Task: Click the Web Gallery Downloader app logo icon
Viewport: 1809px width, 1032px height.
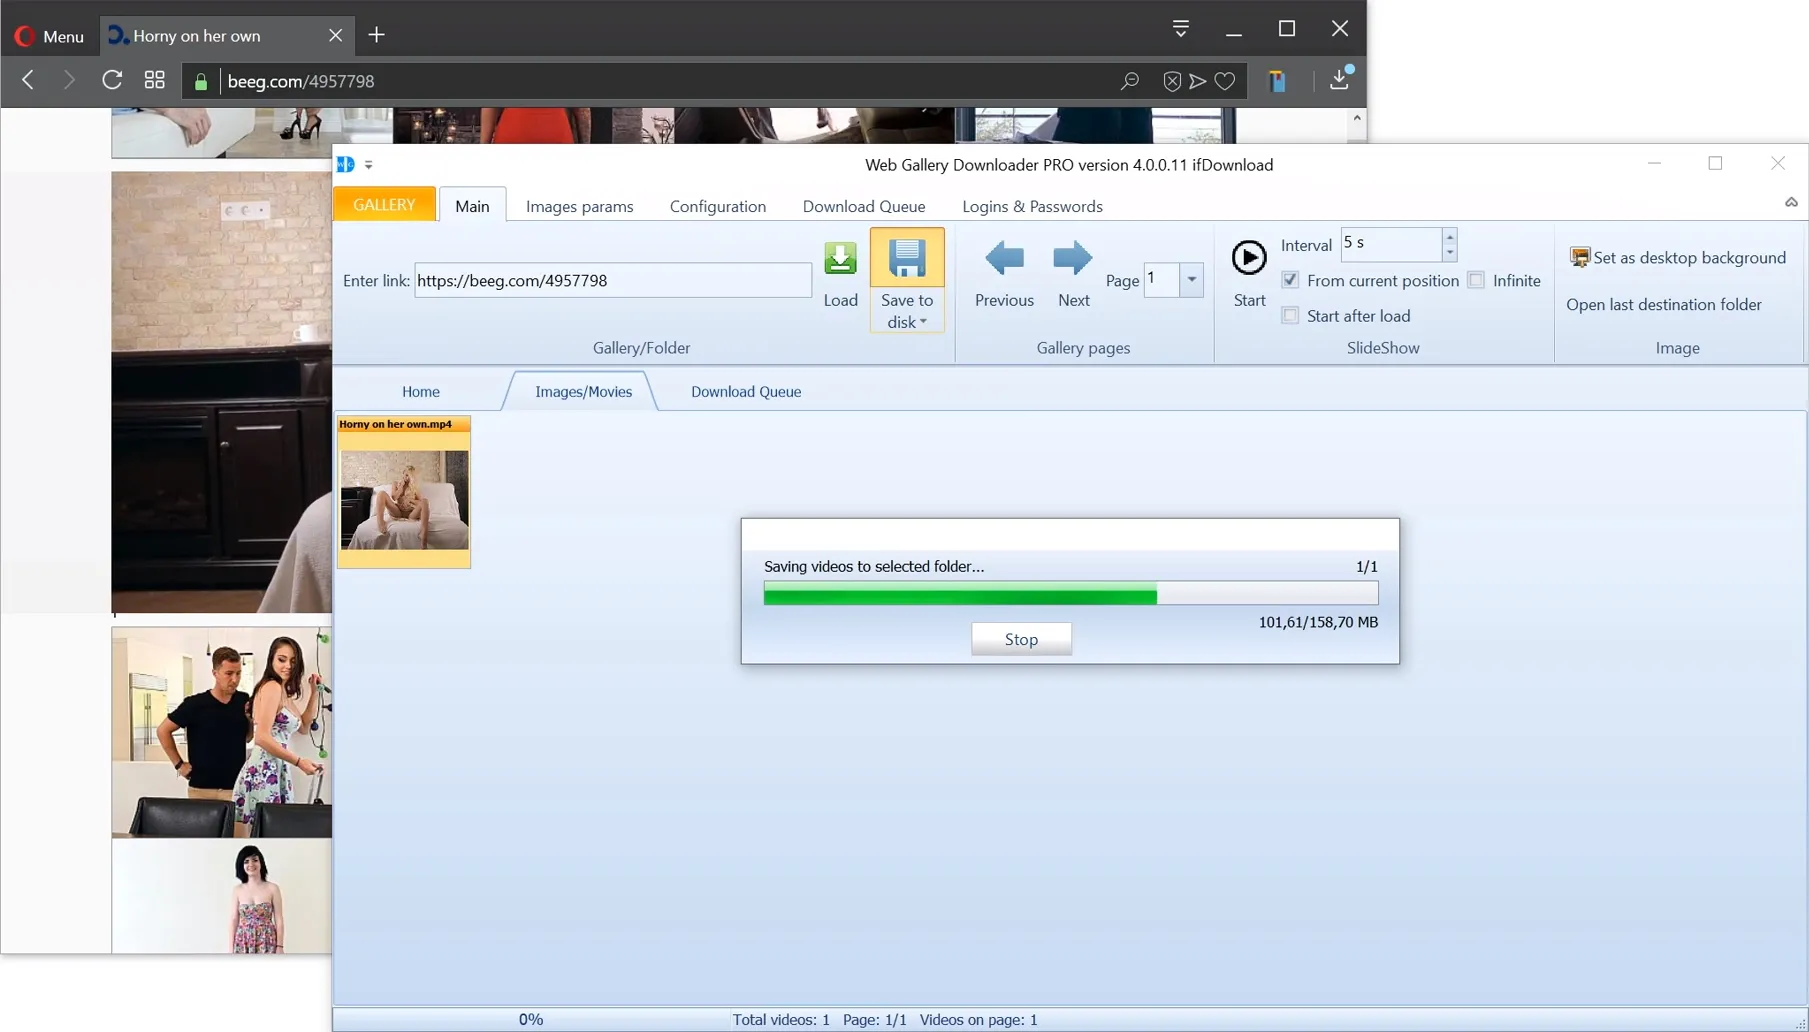Action: (x=346, y=164)
